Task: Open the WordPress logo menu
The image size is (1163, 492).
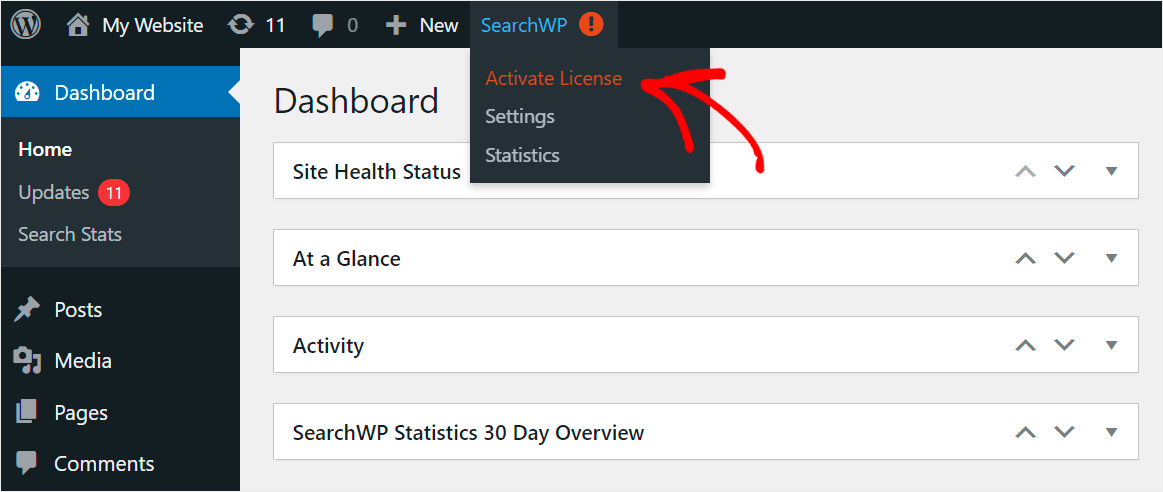Action: coord(26,24)
